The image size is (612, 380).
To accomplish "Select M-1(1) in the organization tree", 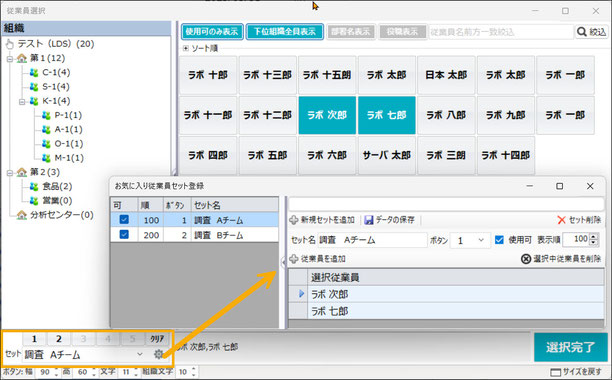I will pyautogui.click(x=69, y=158).
